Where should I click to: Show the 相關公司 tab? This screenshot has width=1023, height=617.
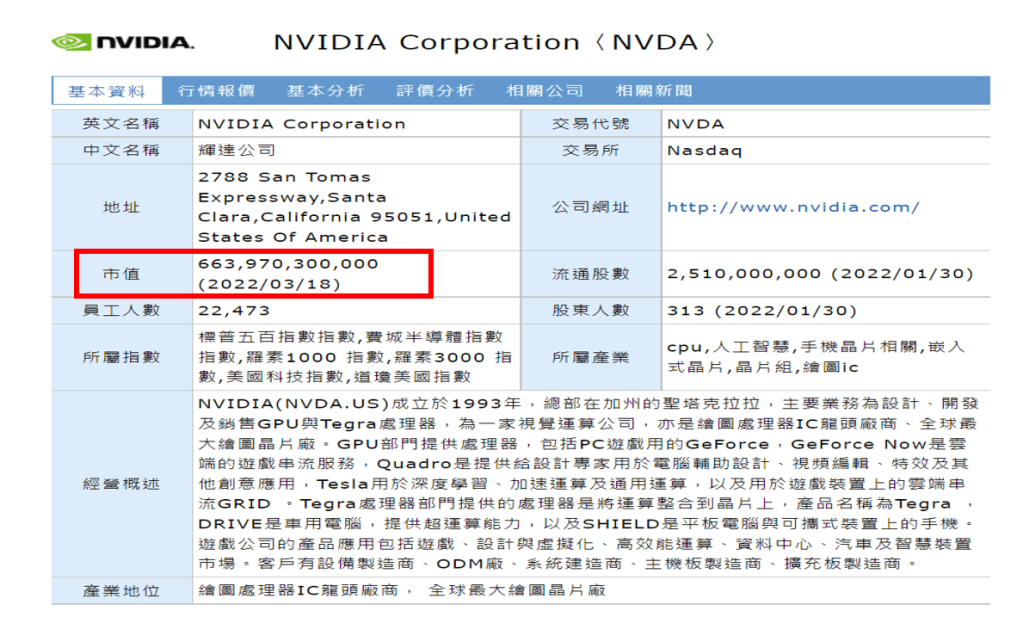(x=544, y=91)
